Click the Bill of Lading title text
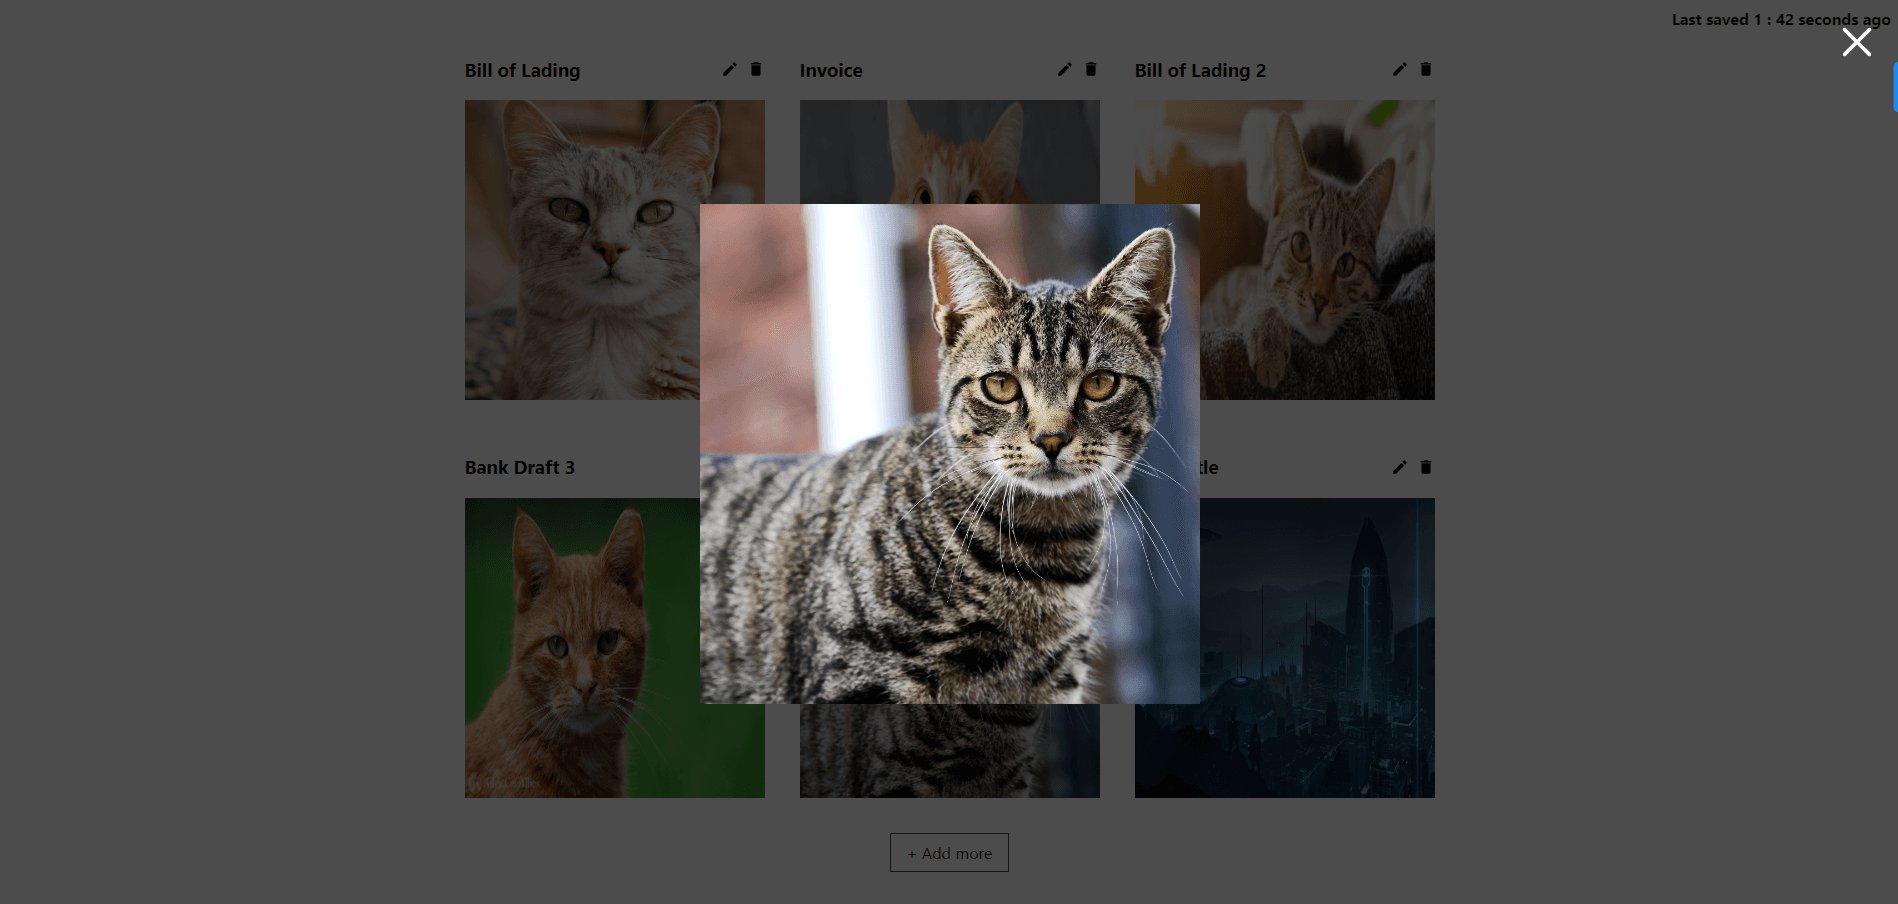This screenshot has height=904, width=1898. 522,71
